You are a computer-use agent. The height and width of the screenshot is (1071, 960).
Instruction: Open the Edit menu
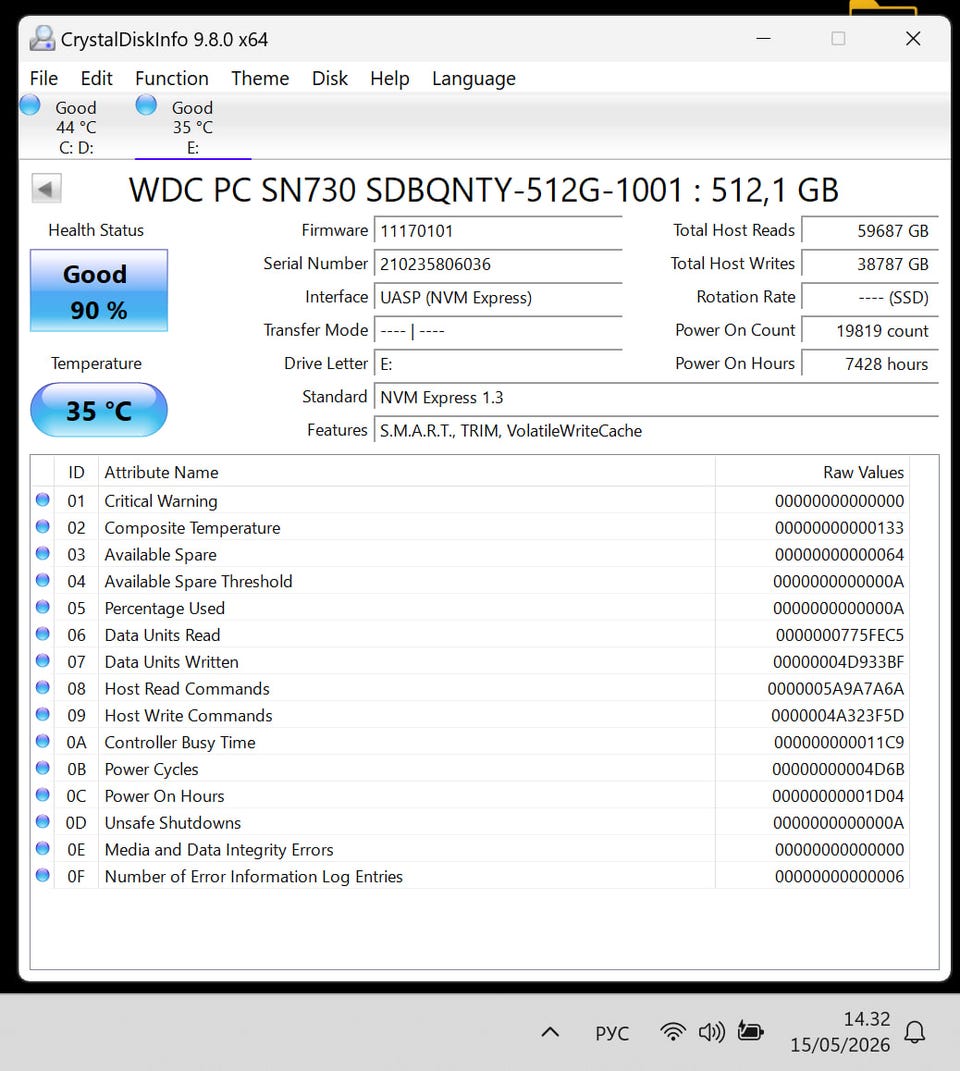click(x=96, y=79)
